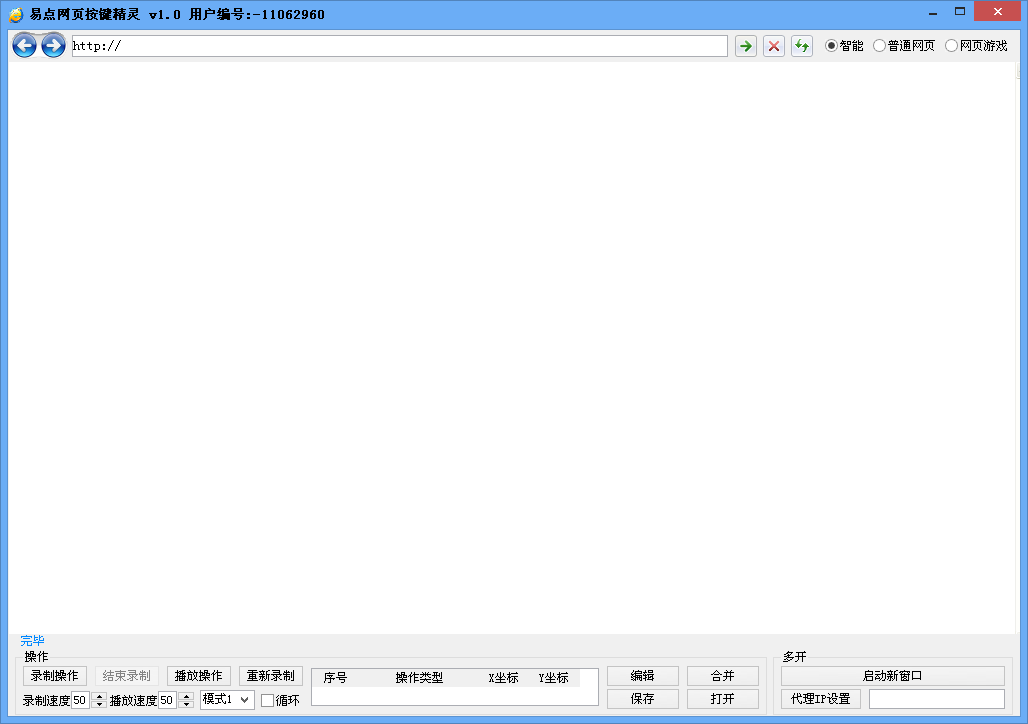Click the 操作类型 column header

[x=419, y=677]
